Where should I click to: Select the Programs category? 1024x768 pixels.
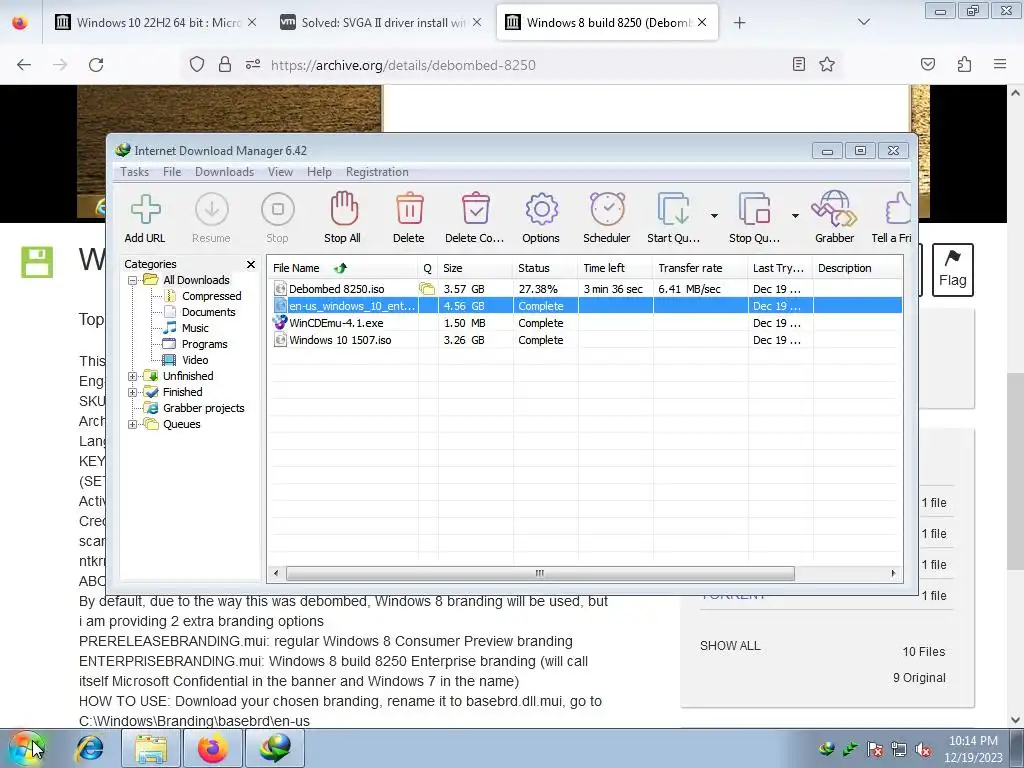(x=196, y=344)
